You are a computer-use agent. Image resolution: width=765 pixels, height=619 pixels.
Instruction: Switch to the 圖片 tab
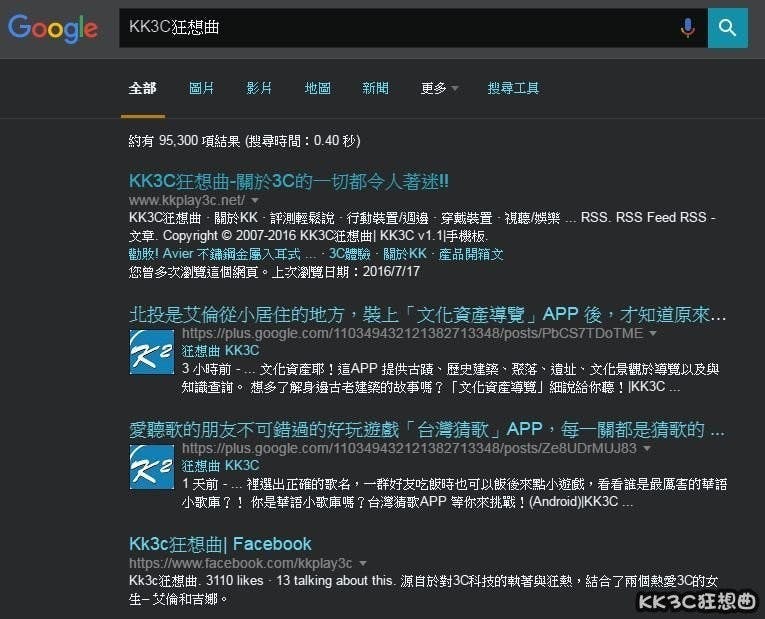(x=201, y=88)
